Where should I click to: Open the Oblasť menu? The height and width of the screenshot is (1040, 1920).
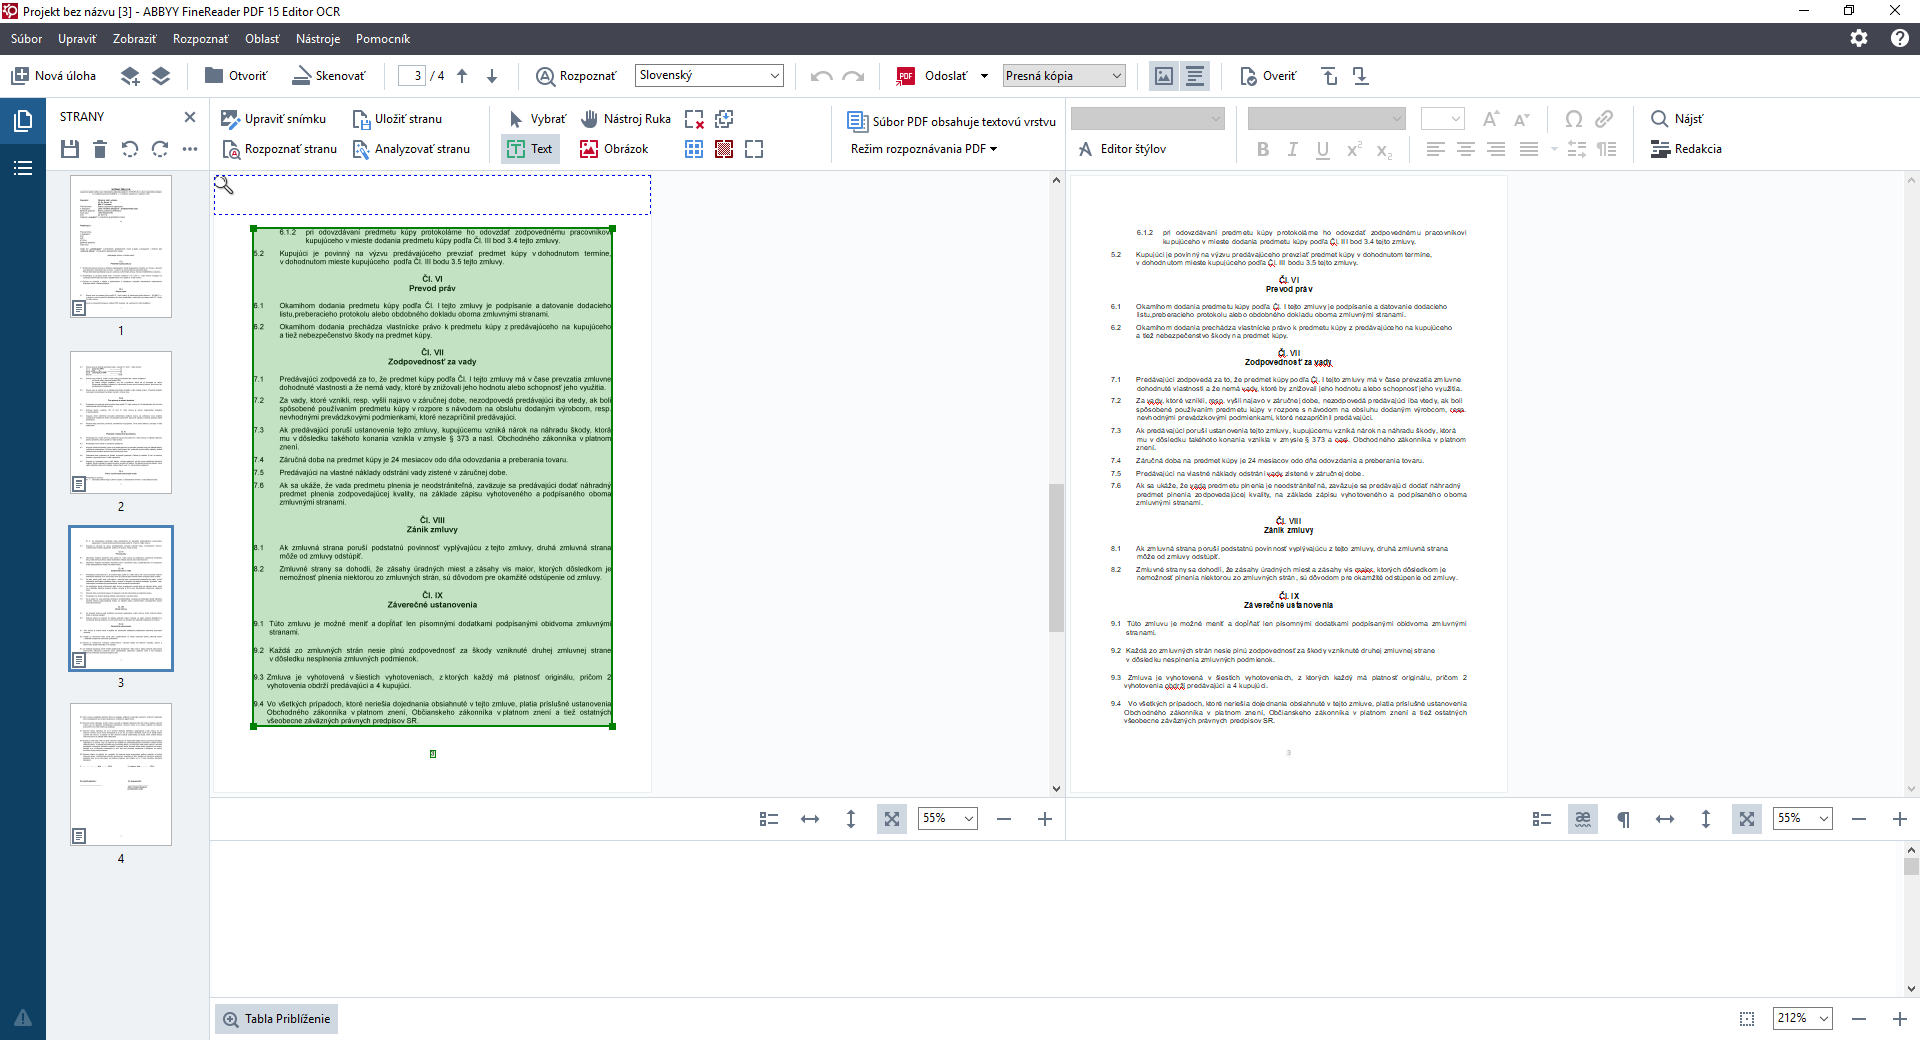tap(262, 39)
